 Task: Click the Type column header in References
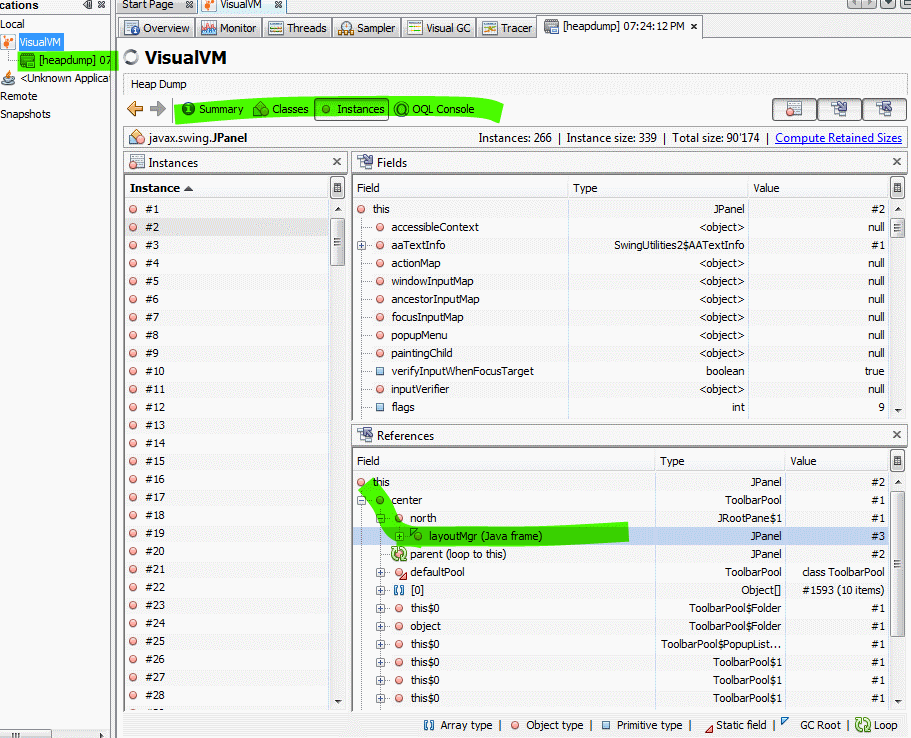tap(720, 461)
